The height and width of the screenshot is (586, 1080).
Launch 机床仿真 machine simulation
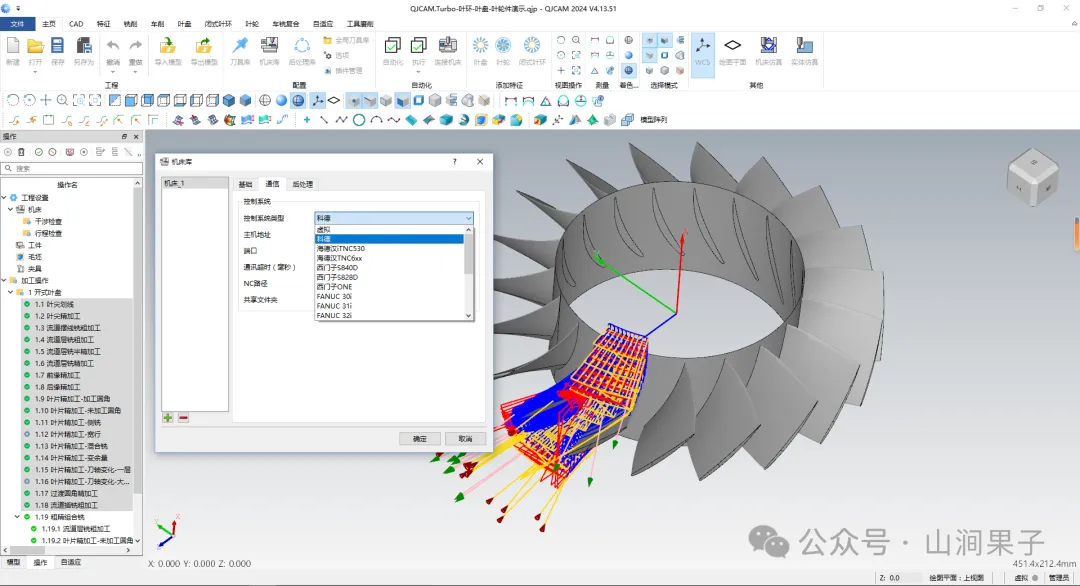[x=768, y=52]
